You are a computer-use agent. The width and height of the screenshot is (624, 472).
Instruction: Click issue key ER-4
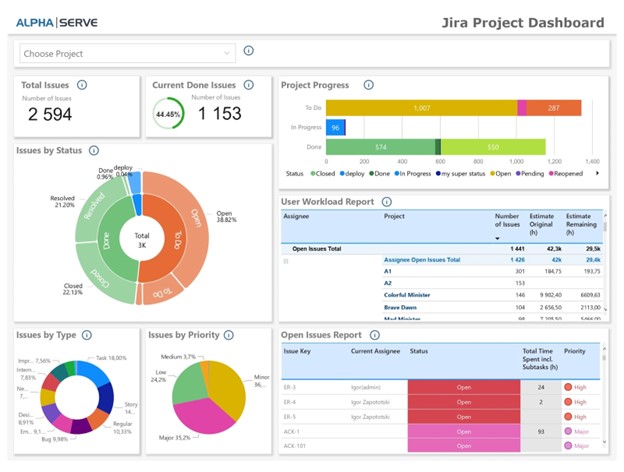point(289,402)
